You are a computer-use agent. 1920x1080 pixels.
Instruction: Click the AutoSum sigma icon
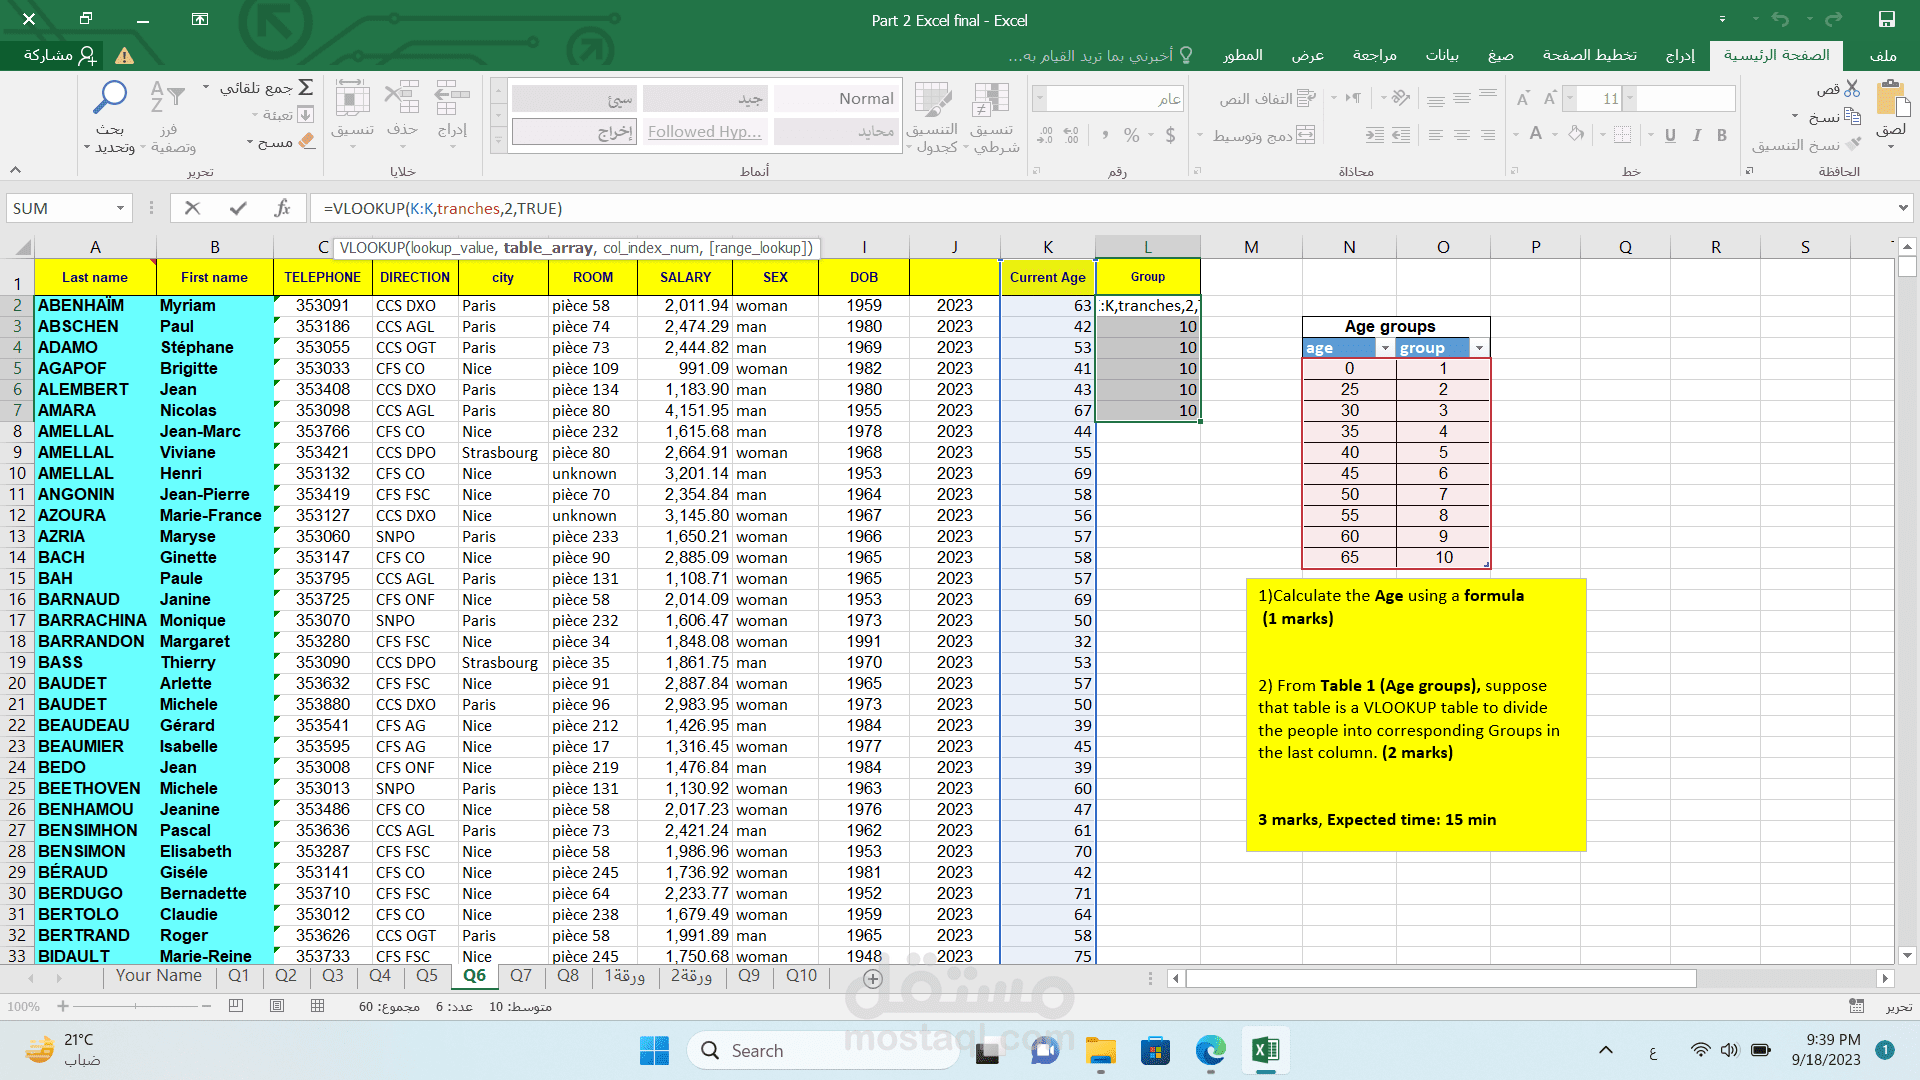[306, 88]
